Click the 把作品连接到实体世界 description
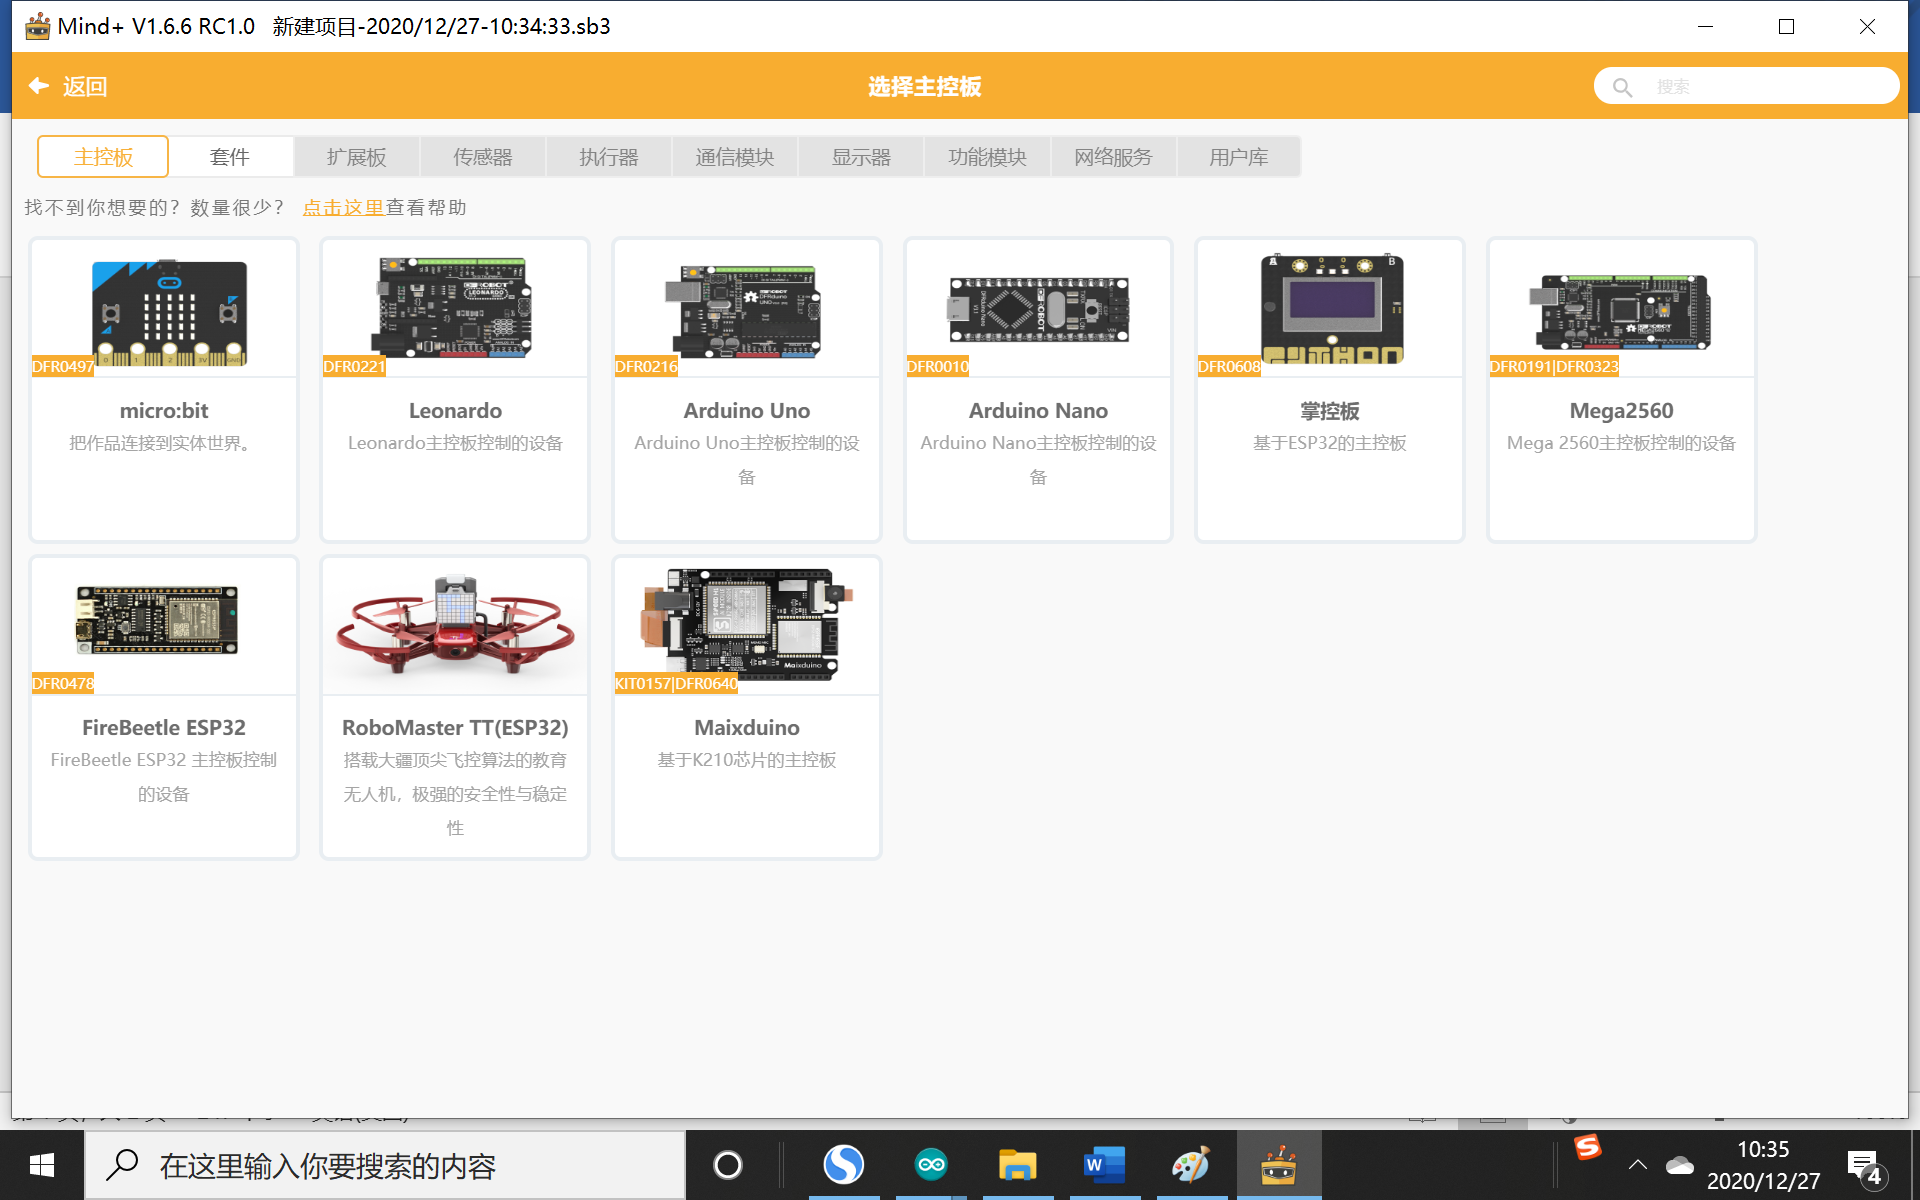Viewport: 1920px width, 1200px height. tap(164, 443)
